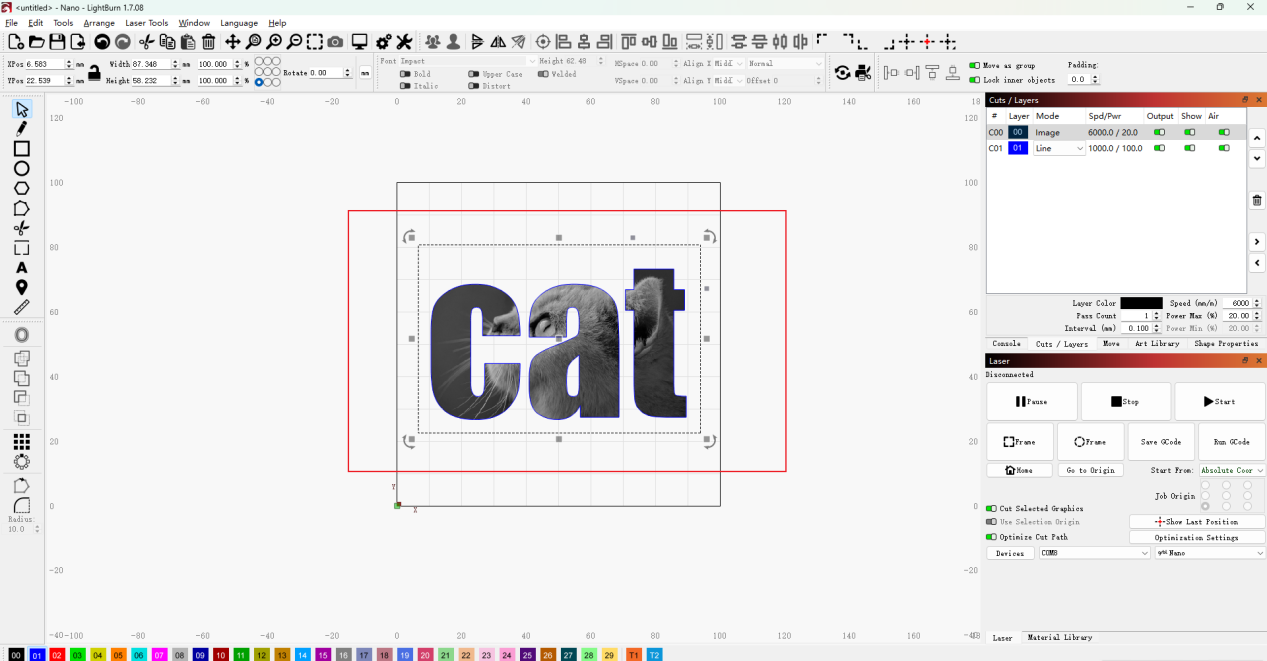
Task: Disable the Cut Selected Graphics toggle
Action: 991,509
